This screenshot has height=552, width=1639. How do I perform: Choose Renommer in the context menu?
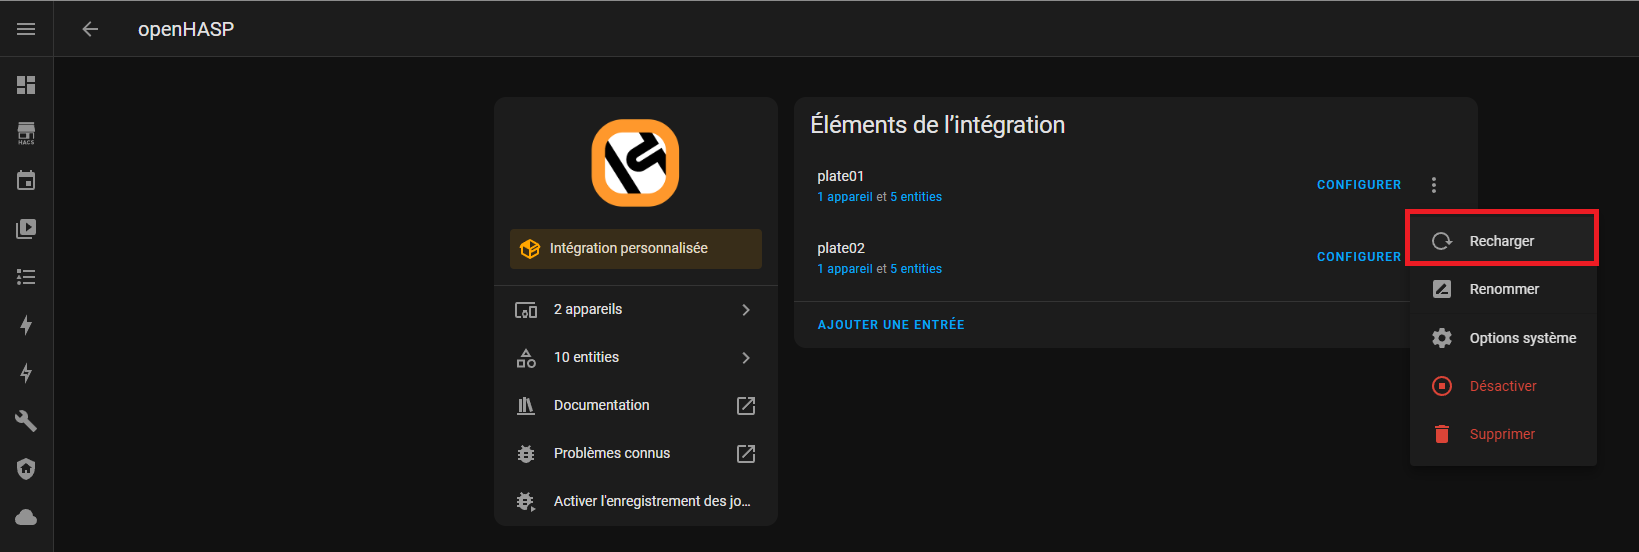(1503, 289)
